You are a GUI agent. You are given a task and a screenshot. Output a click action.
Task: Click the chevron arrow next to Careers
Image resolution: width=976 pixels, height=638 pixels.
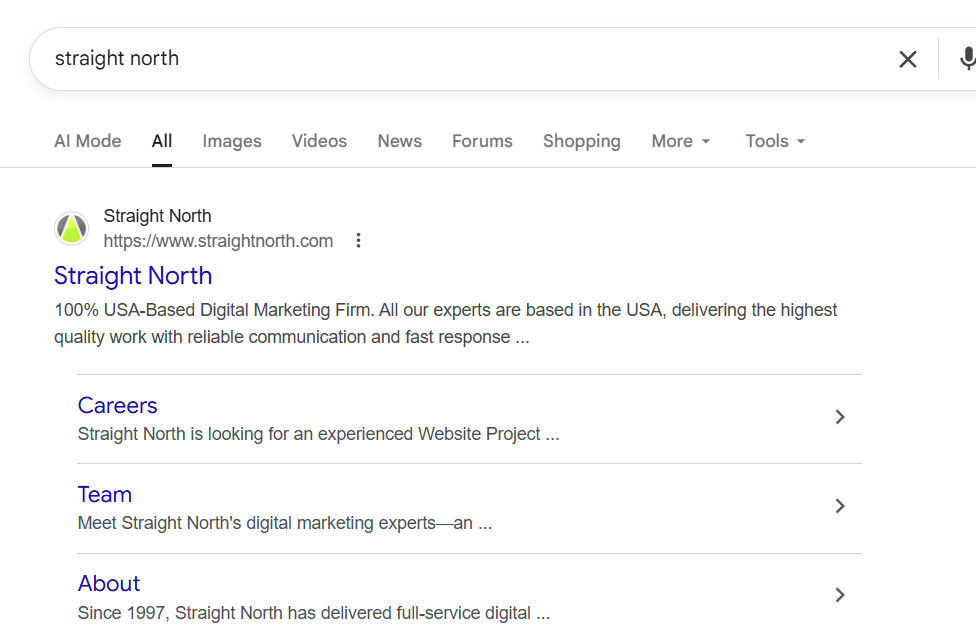840,417
